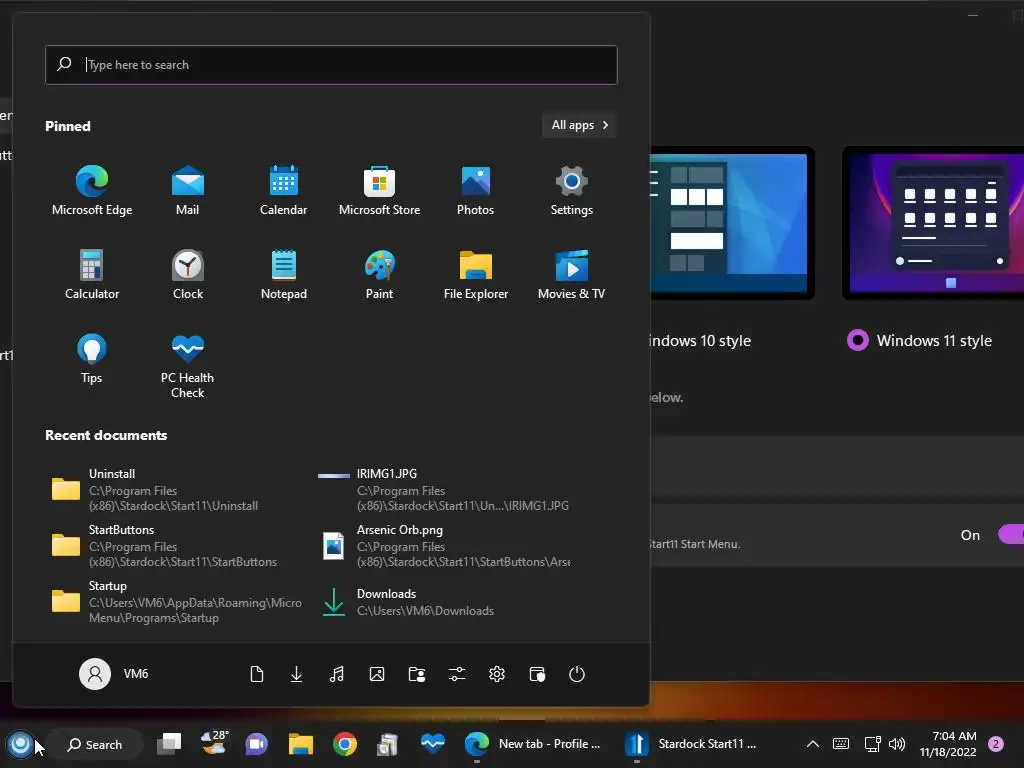This screenshot has width=1024, height=768.
Task: Open the Clock app
Action: [x=187, y=274]
